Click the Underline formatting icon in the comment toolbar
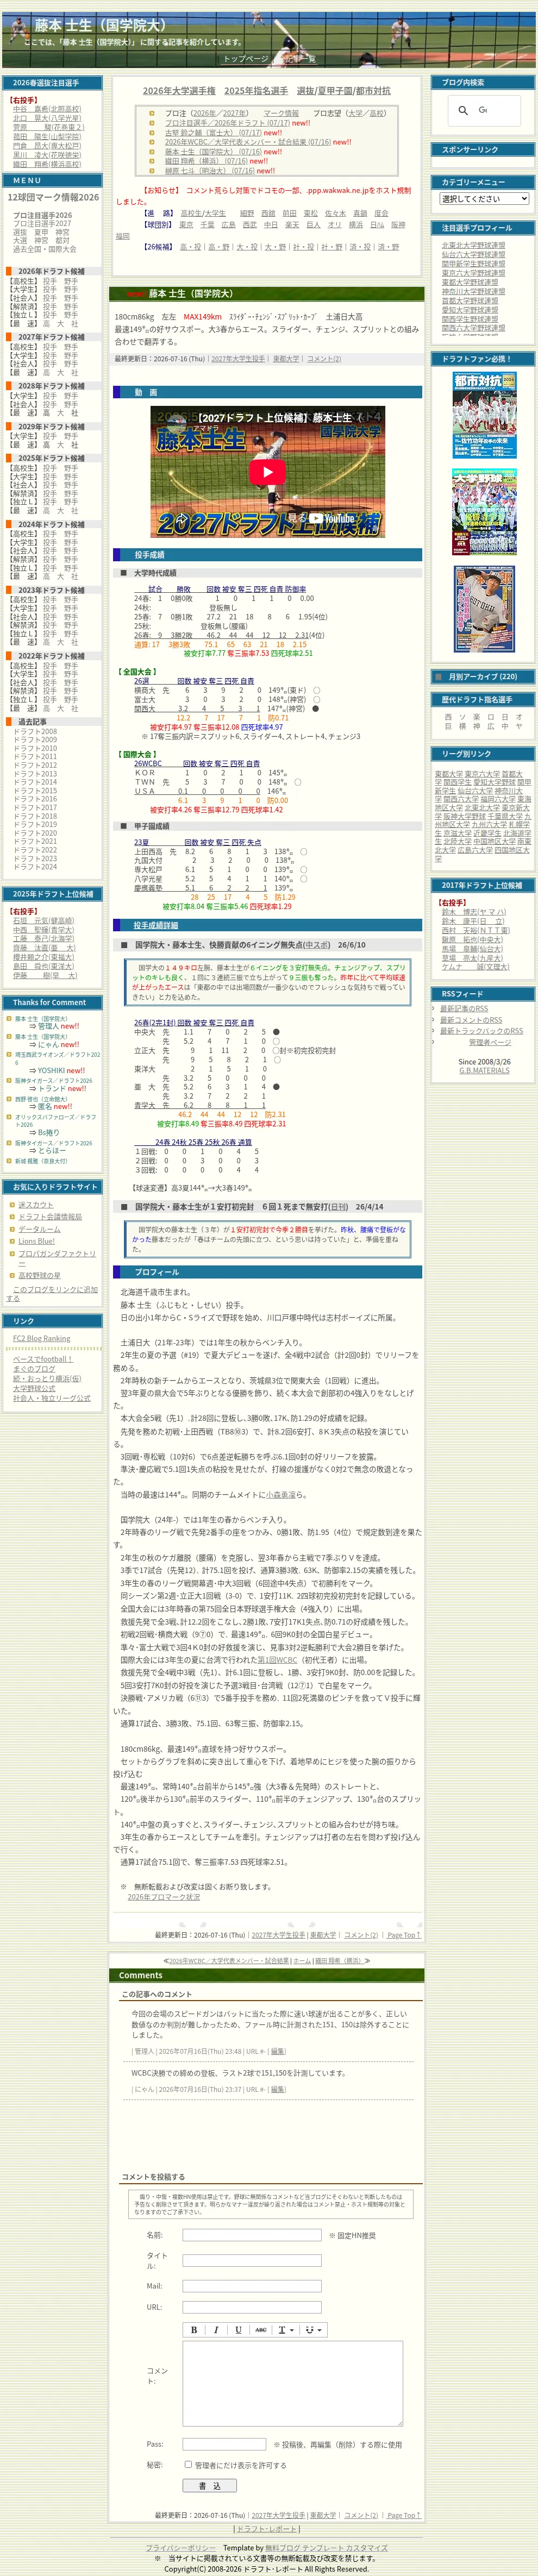 pyautogui.click(x=238, y=2329)
